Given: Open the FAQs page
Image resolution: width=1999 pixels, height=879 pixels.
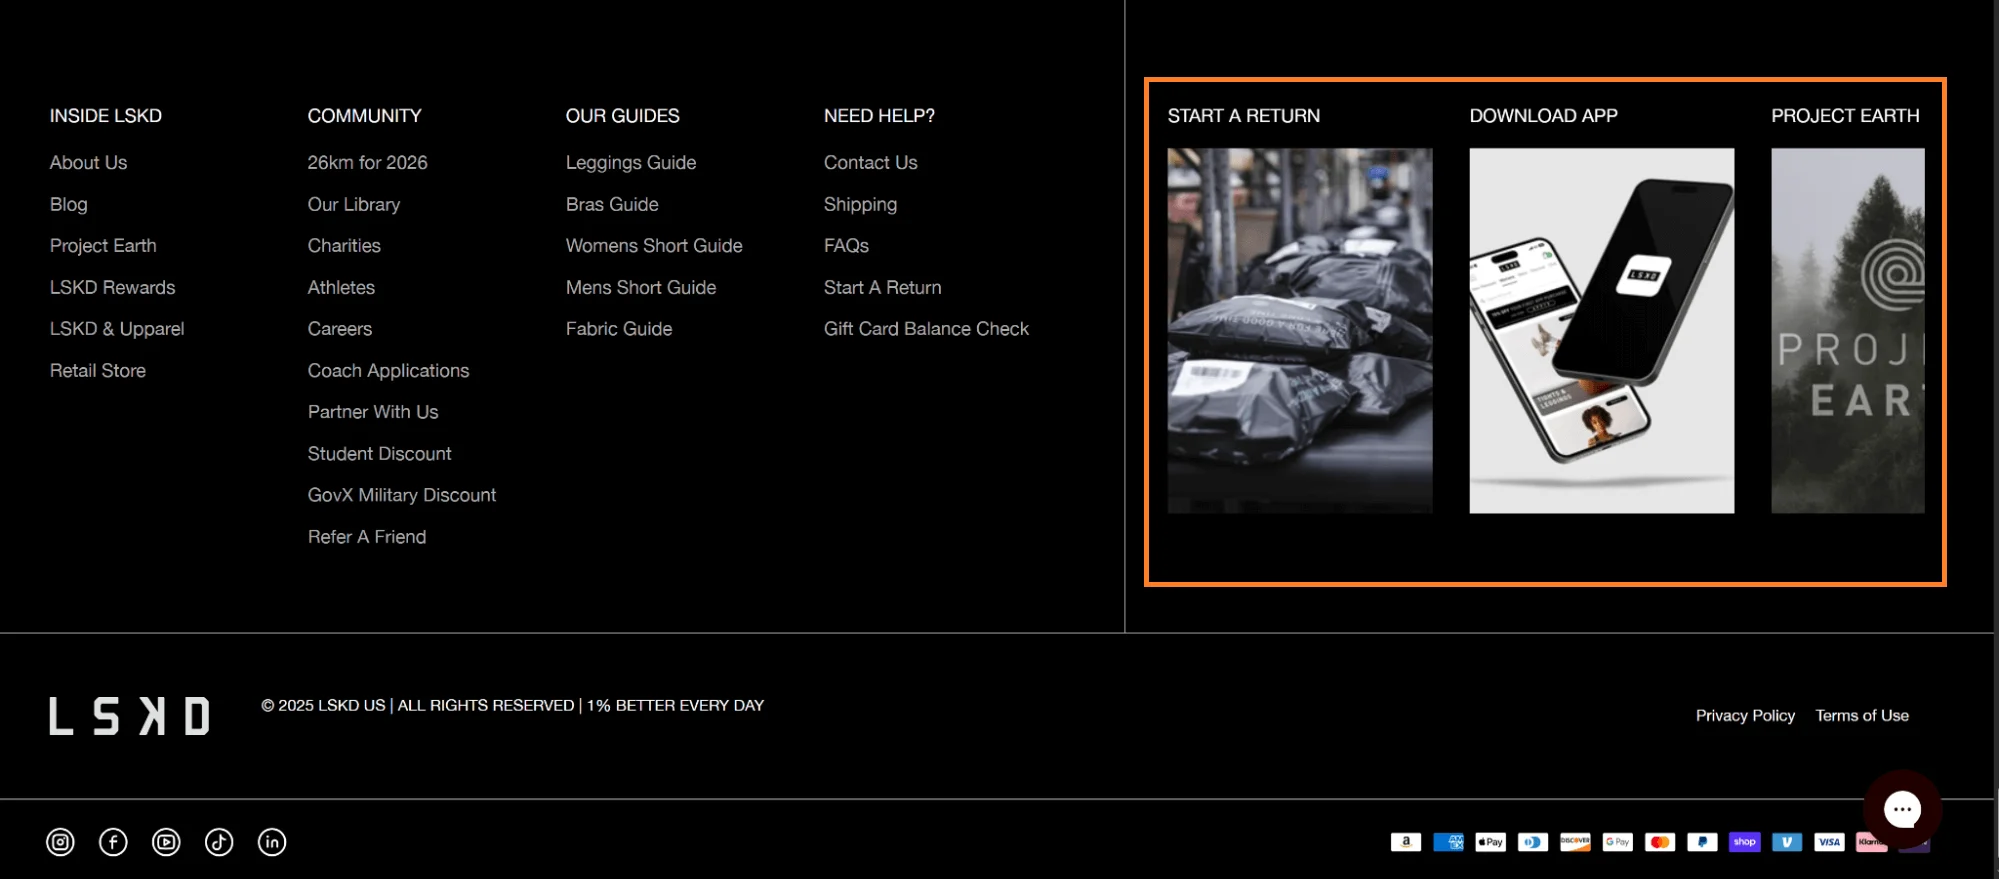Looking at the screenshot, I should click(846, 246).
